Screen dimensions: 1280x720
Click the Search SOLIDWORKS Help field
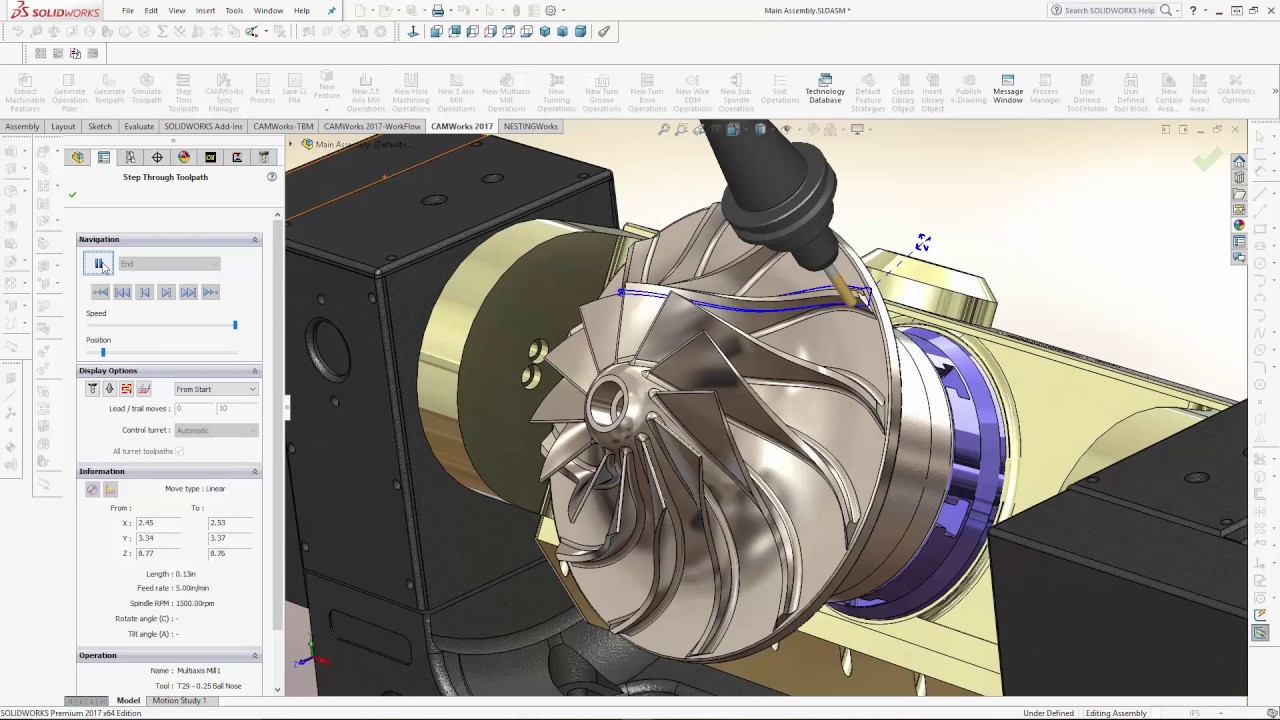point(1108,10)
